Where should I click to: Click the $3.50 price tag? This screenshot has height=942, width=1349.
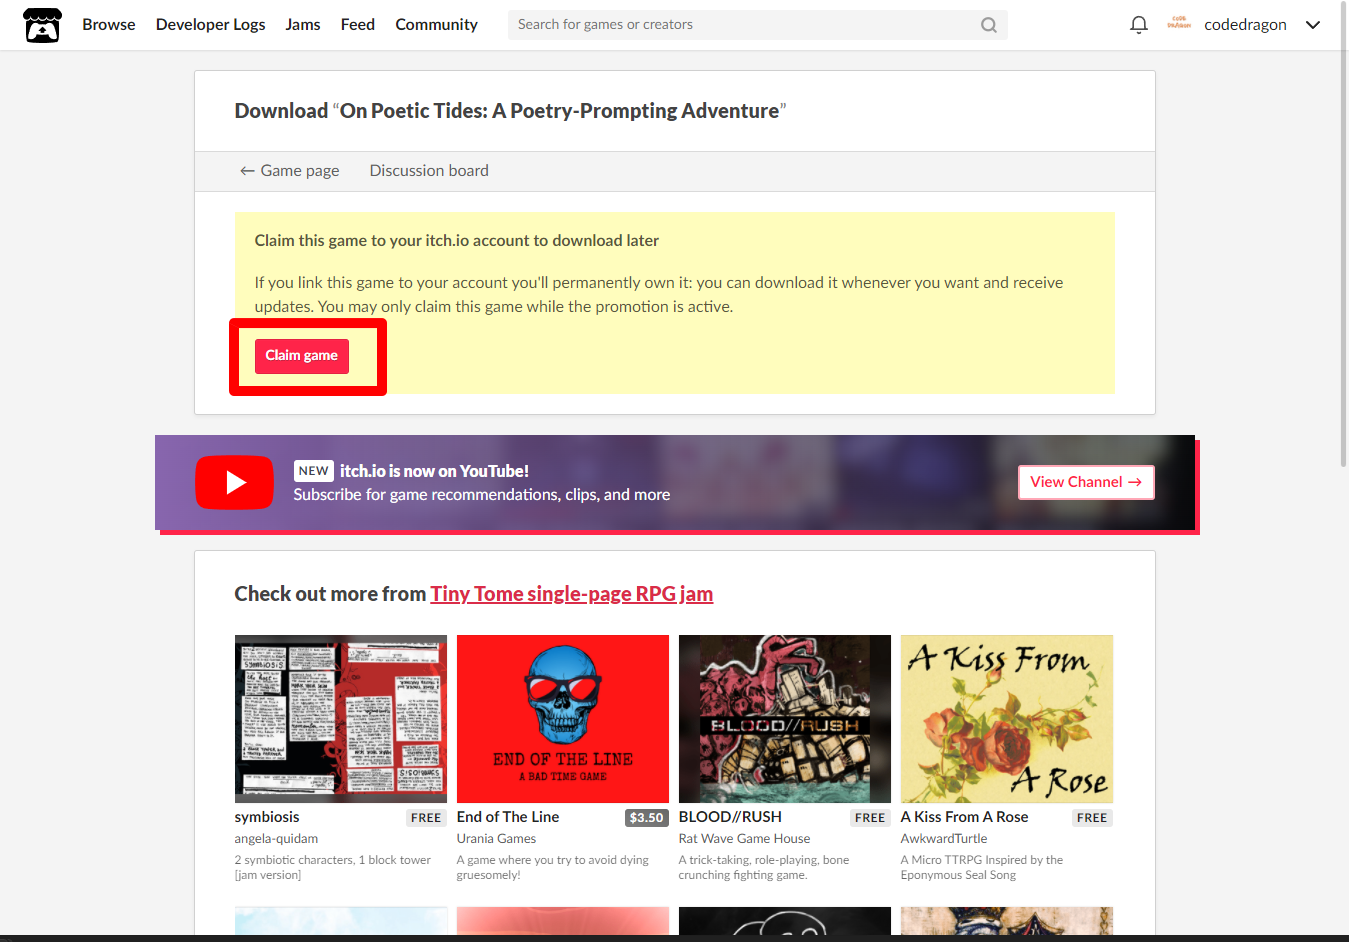647,818
